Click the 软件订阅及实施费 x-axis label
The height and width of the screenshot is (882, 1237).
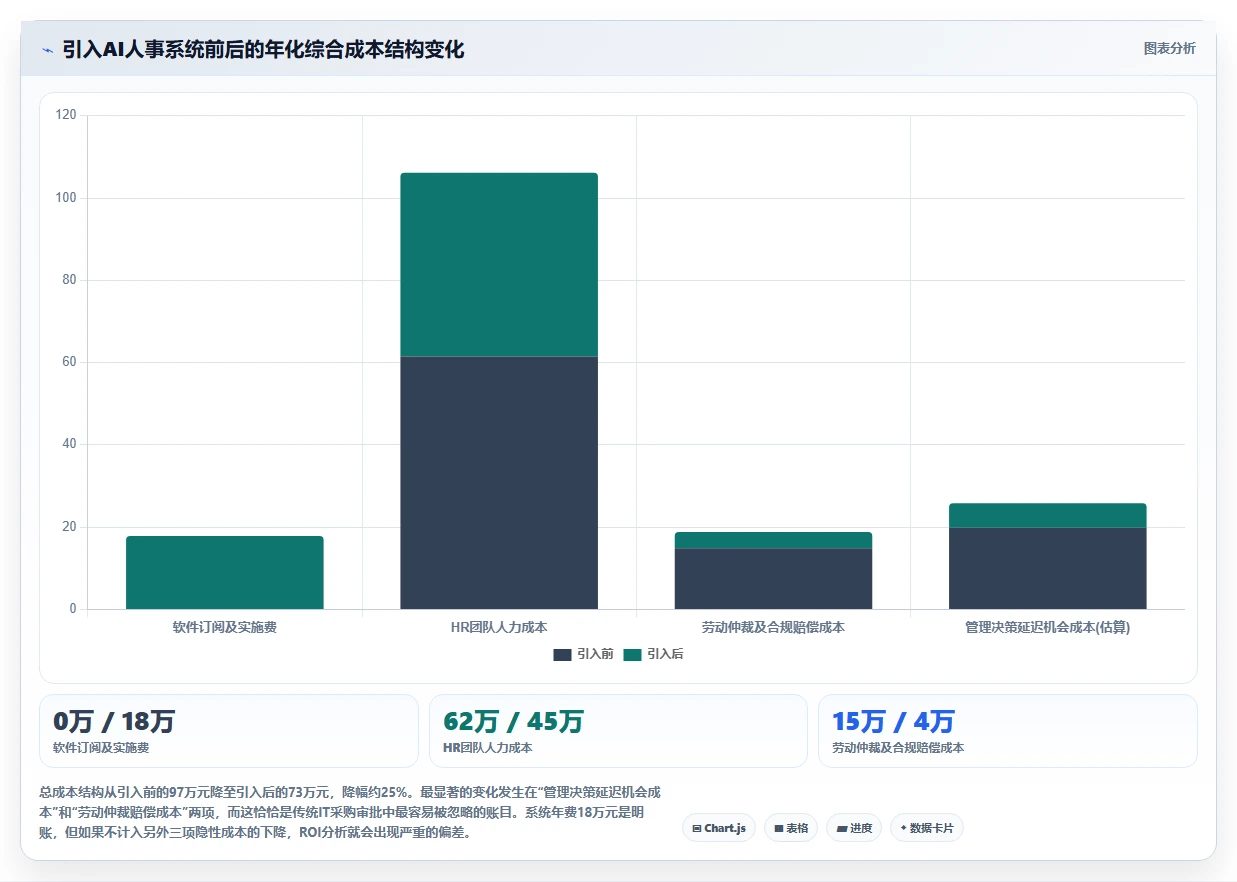pyautogui.click(x=225, y=627)
